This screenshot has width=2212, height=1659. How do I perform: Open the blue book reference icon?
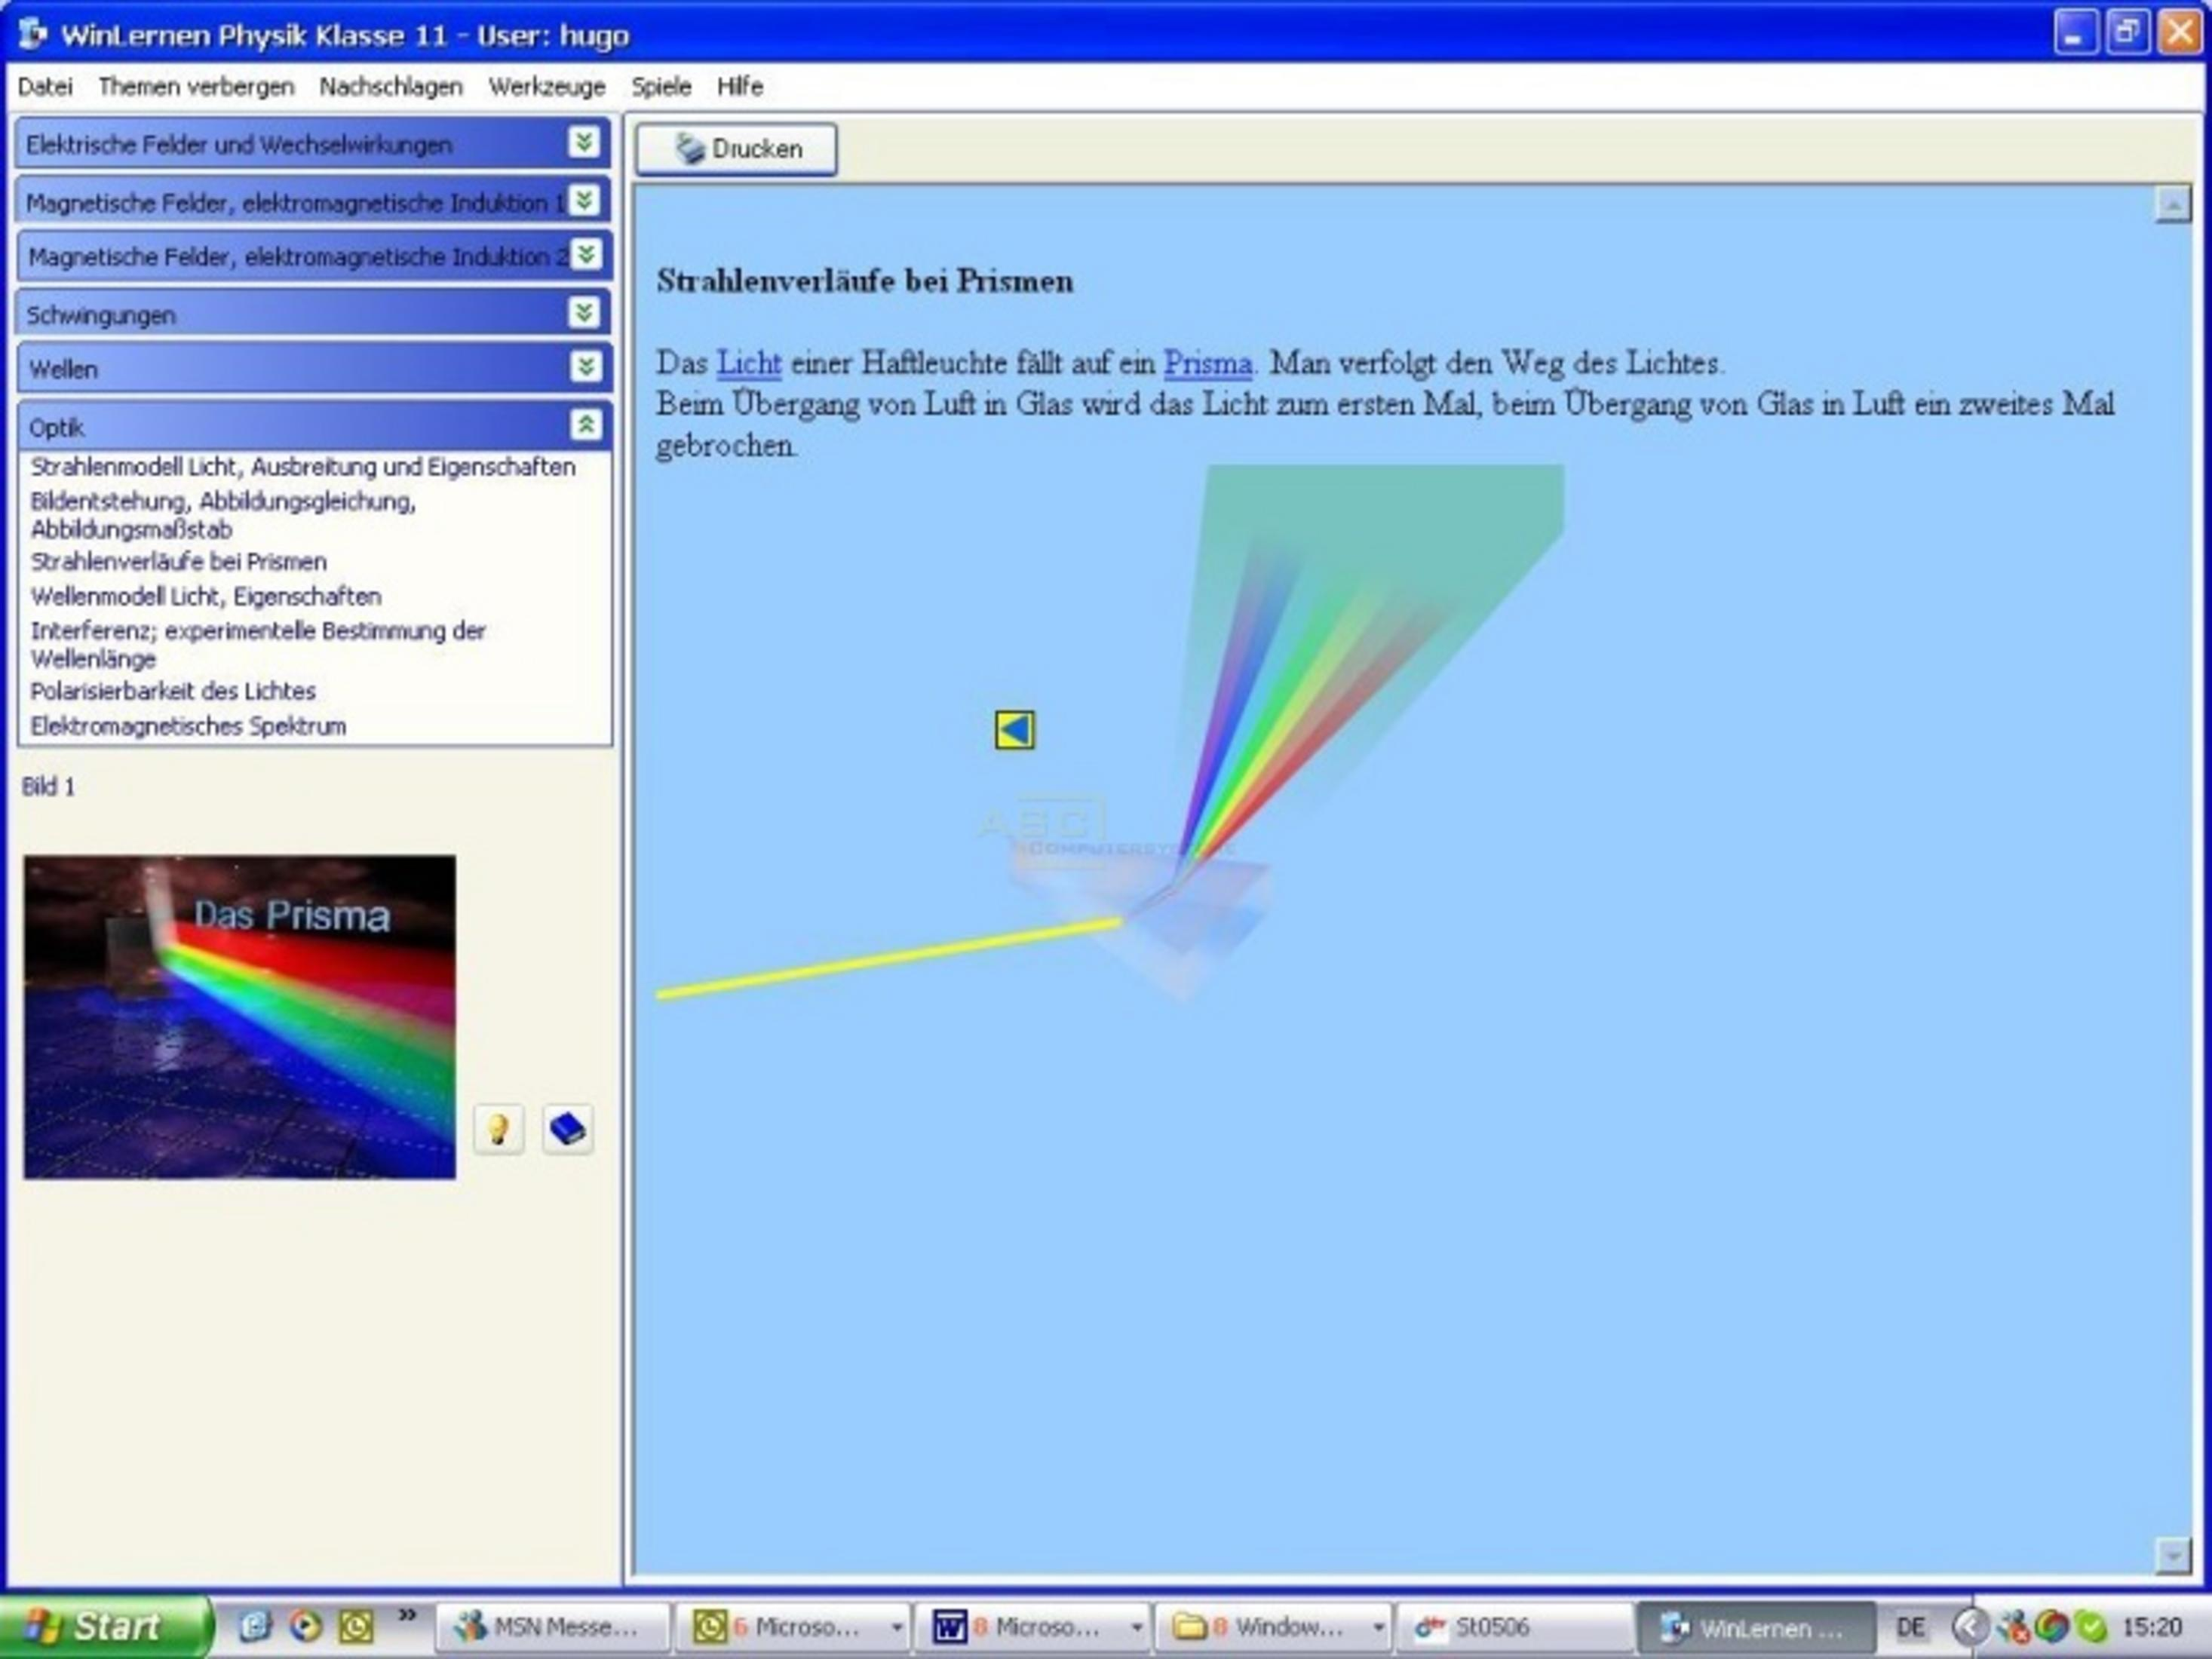coord(567,1130)
